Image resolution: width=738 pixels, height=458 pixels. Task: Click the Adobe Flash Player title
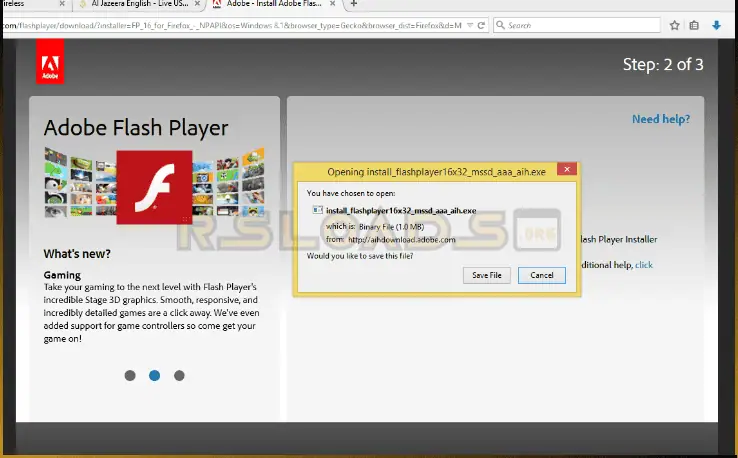tap(136, 128)
